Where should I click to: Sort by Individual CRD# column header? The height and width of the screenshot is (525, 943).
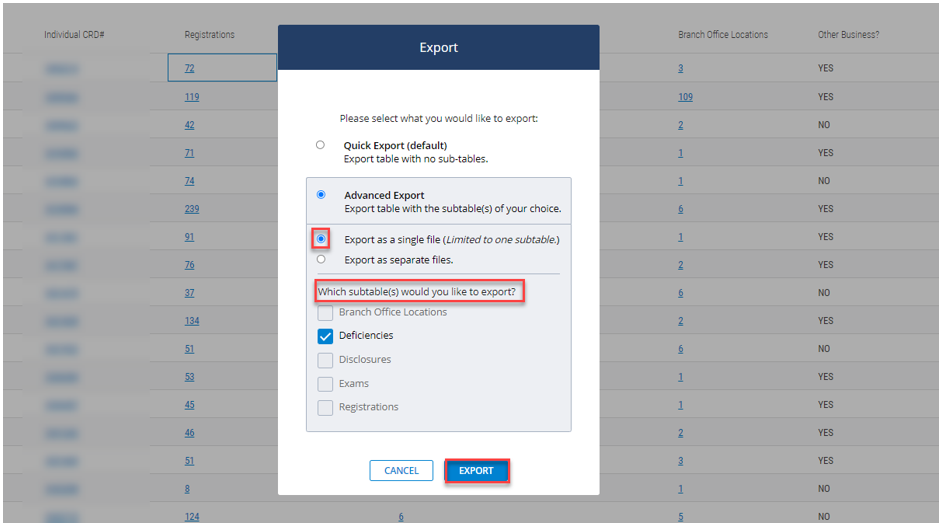(x=75, y=35)
